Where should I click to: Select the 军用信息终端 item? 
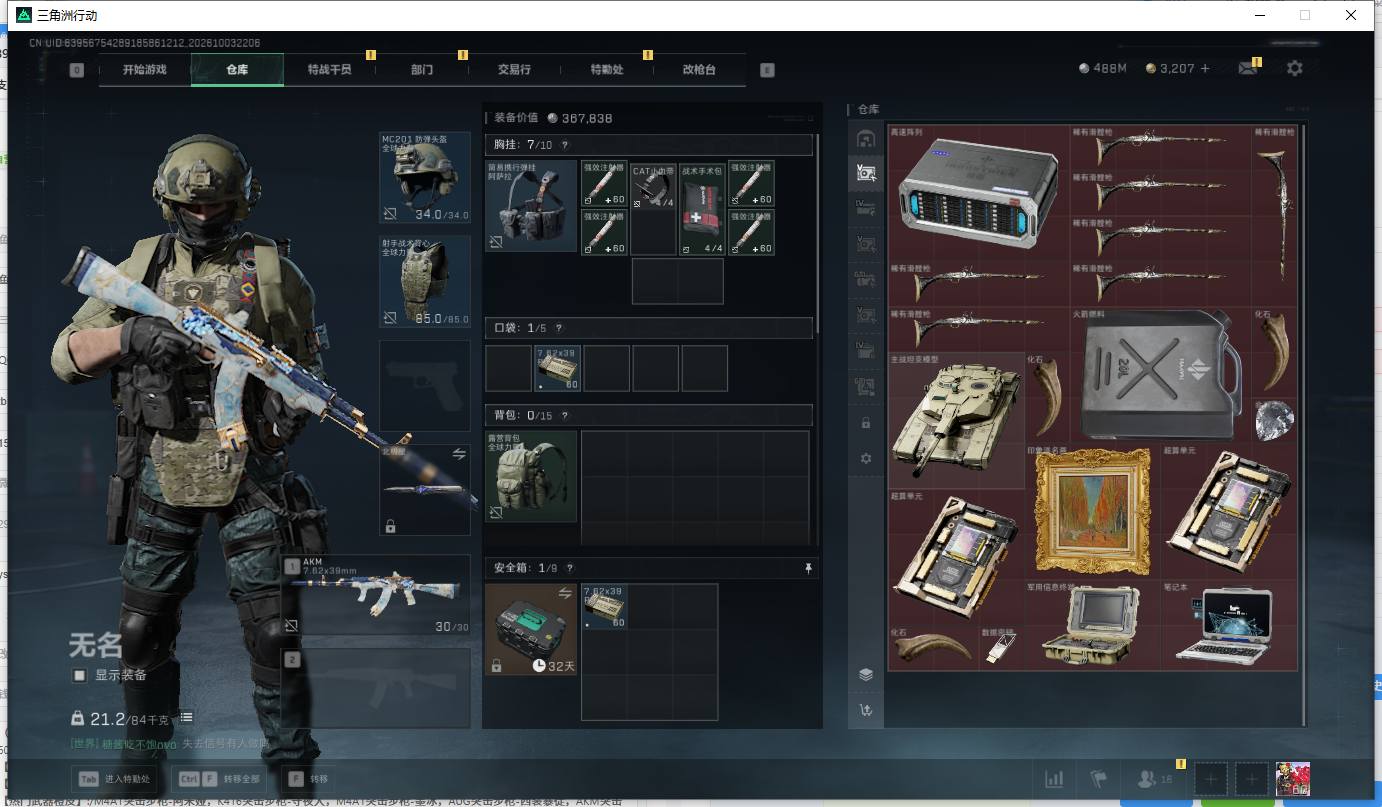pyautogui.click(x=1092, y=625)
